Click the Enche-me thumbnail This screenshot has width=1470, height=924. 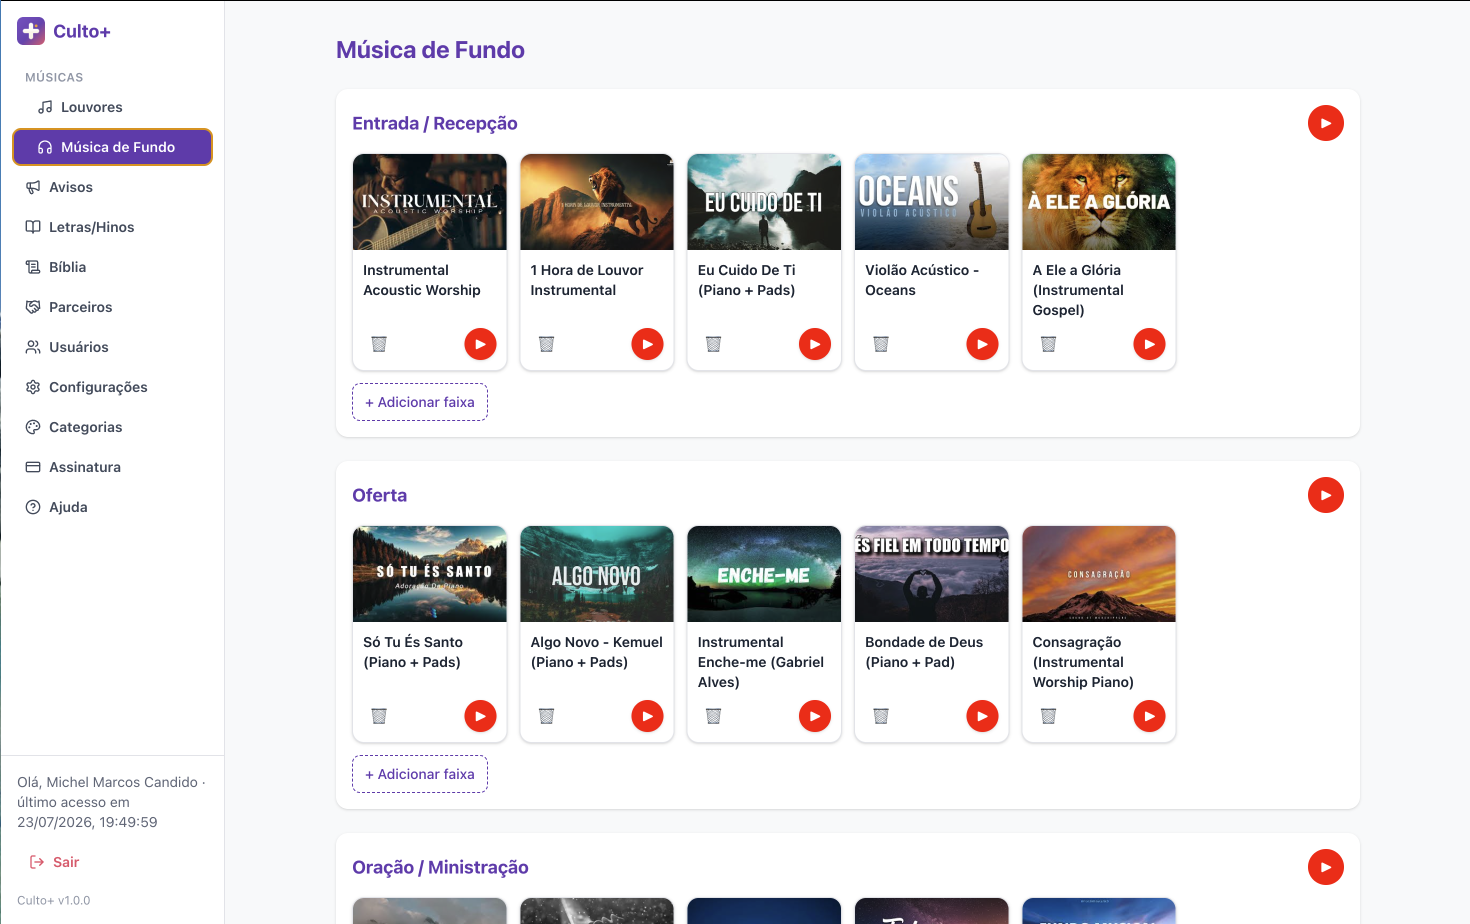764,574
